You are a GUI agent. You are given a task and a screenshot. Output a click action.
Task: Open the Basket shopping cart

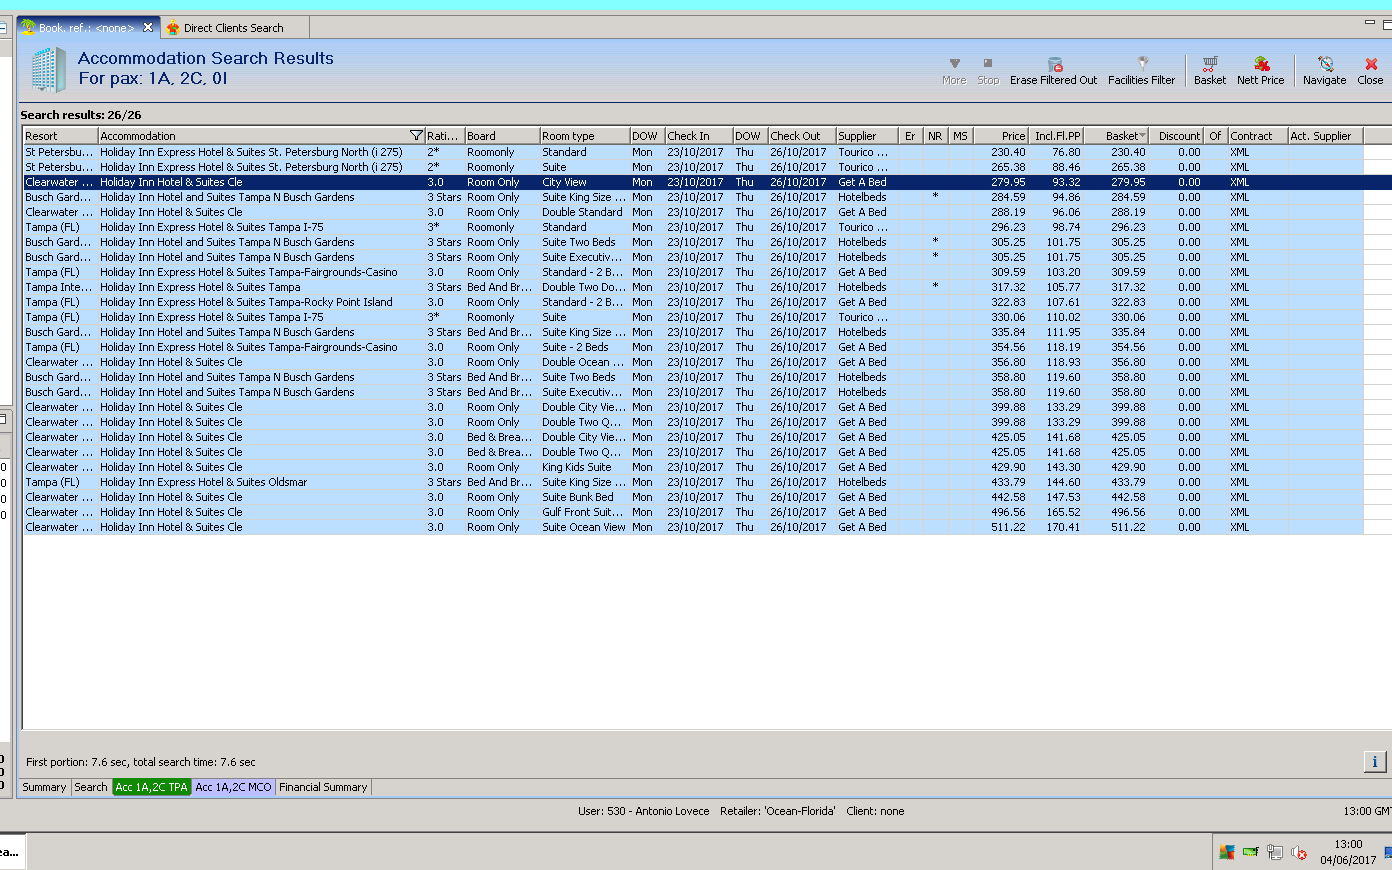click(1209, 64)
